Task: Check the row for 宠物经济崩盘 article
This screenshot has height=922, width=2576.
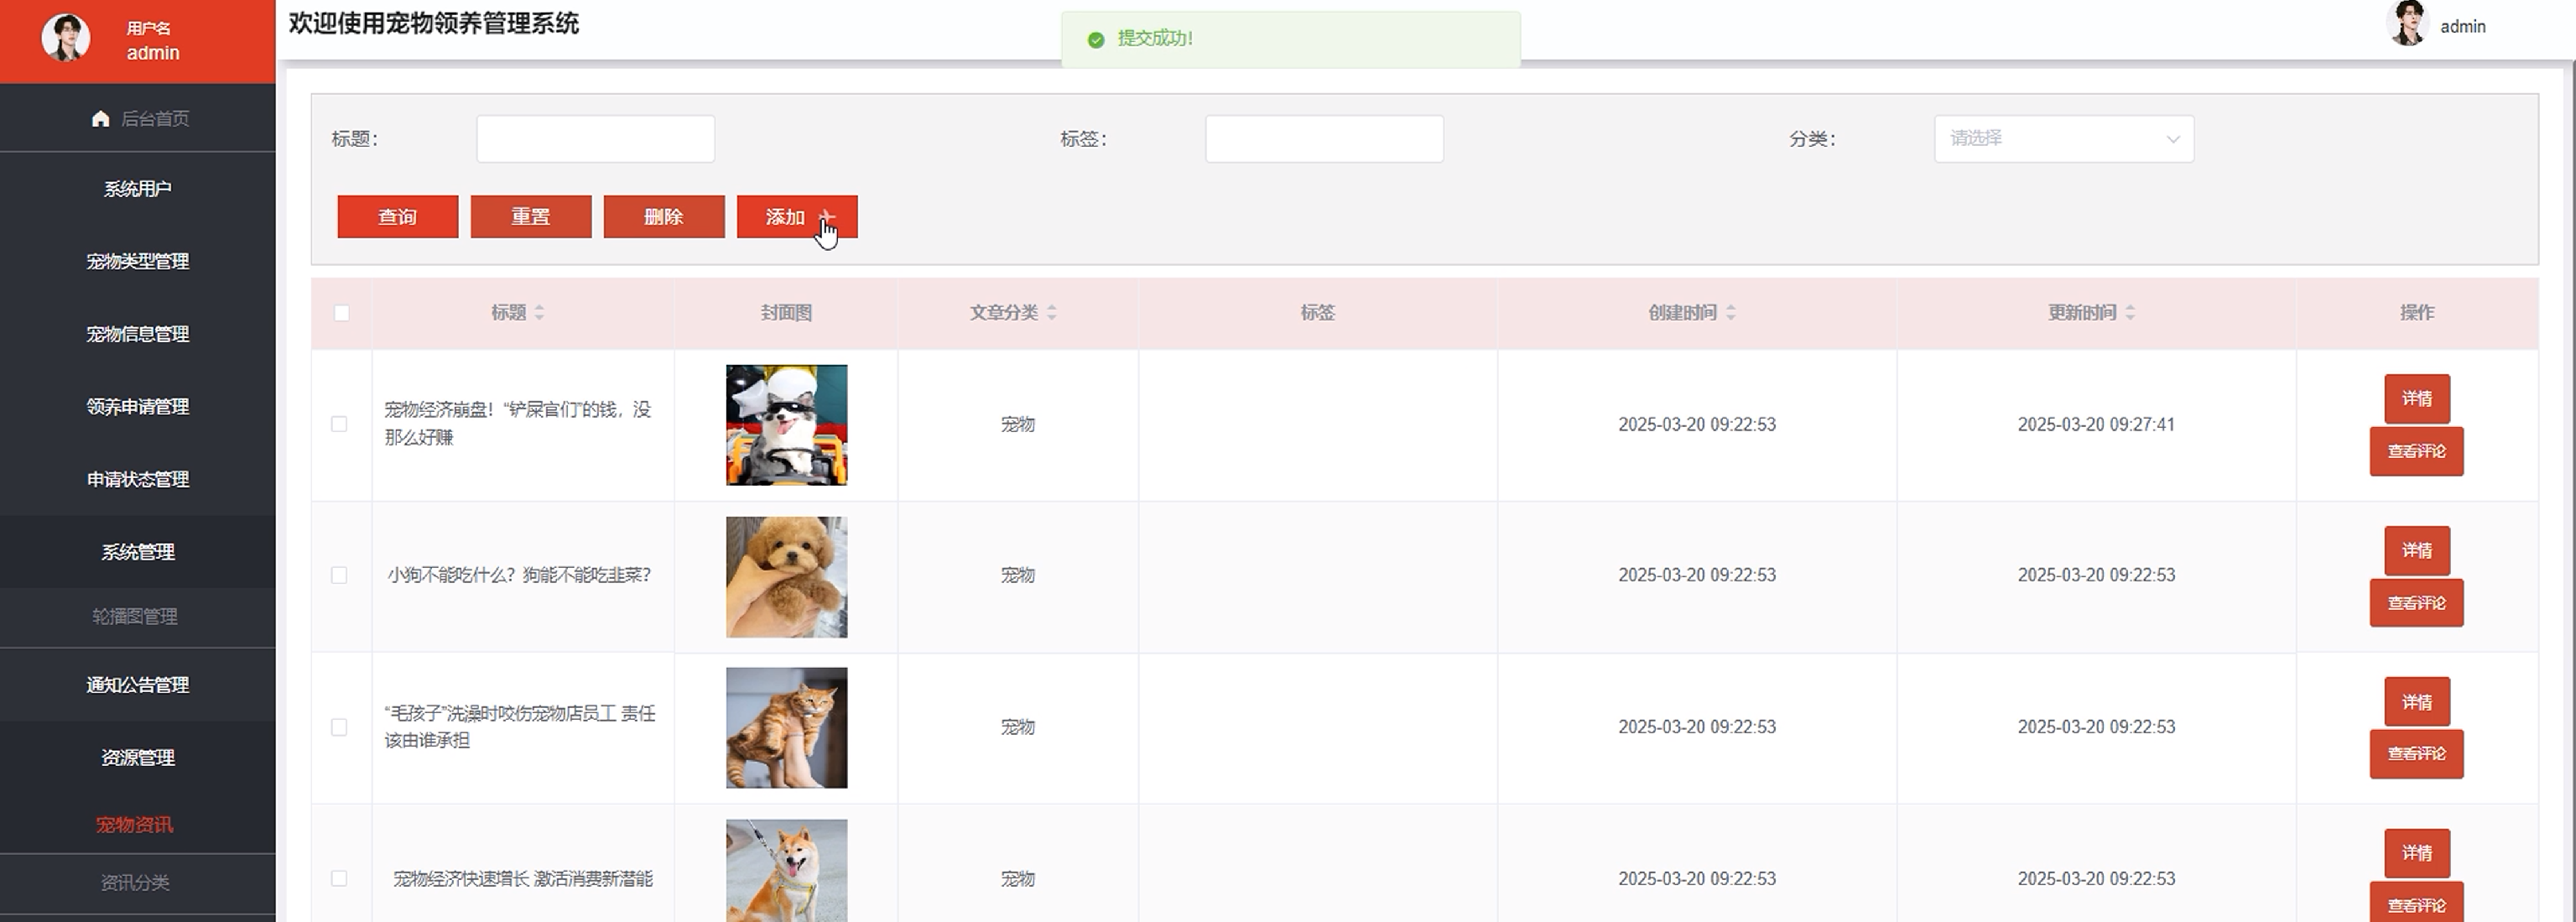Action: click(339, 424)
